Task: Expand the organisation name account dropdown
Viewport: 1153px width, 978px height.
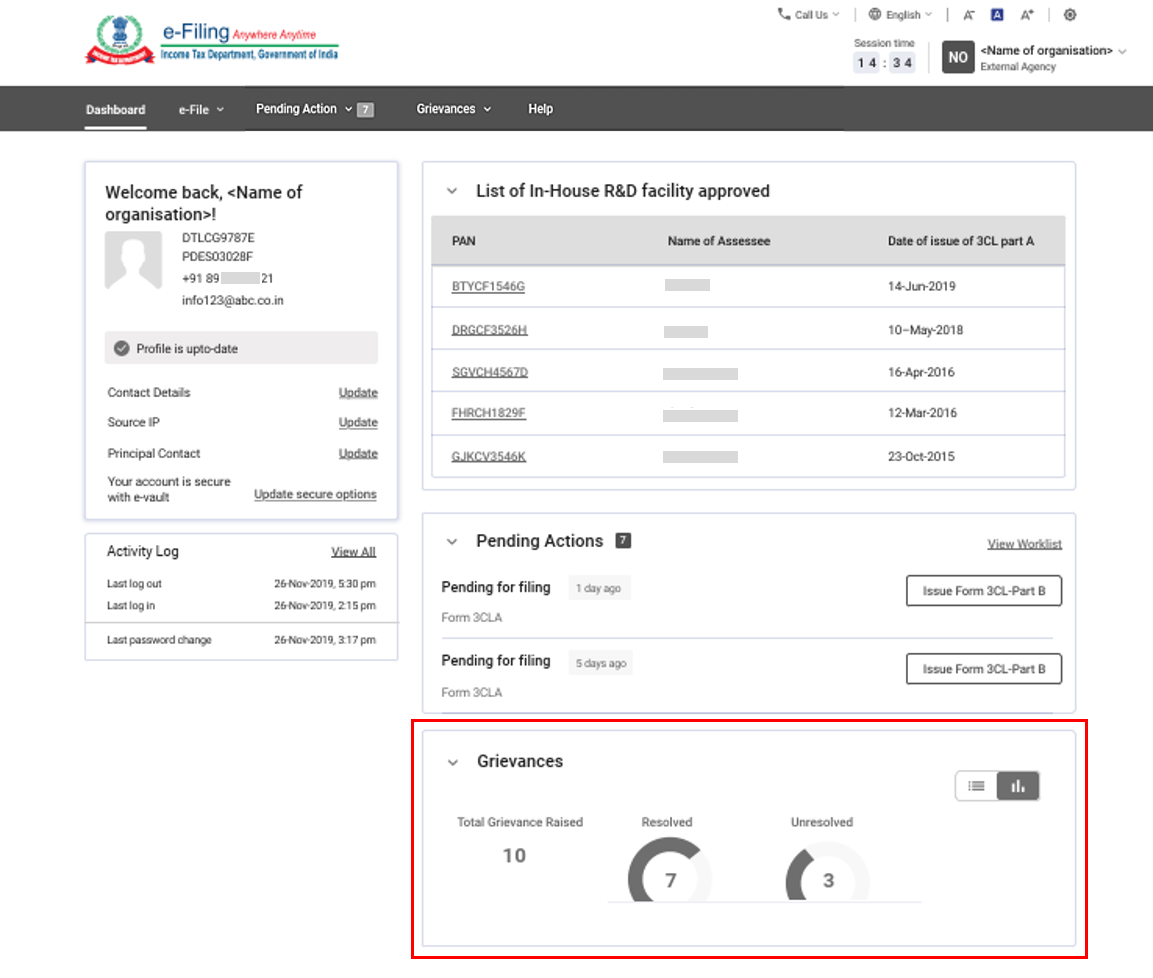Action: (x=1048, y=51)
